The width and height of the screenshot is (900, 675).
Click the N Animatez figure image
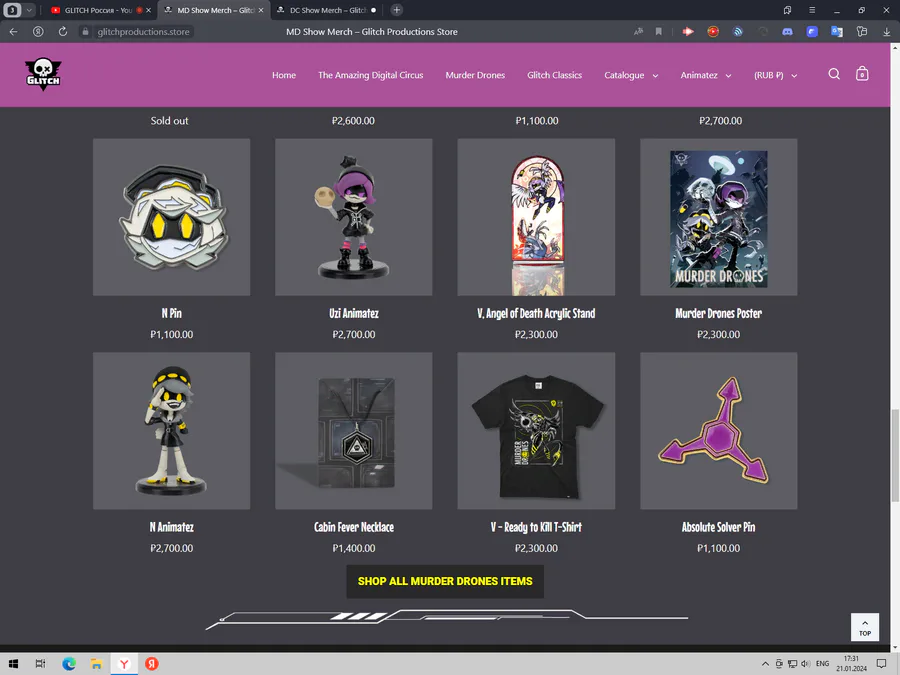(x=172, y=430)
